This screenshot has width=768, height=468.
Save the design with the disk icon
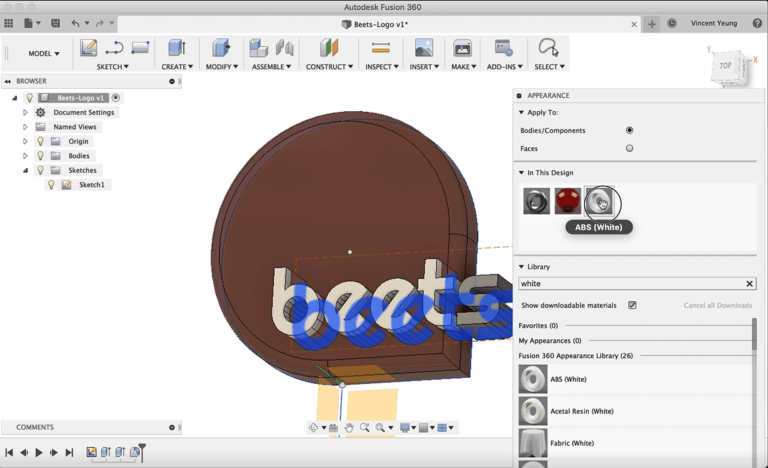pos(55,23)
